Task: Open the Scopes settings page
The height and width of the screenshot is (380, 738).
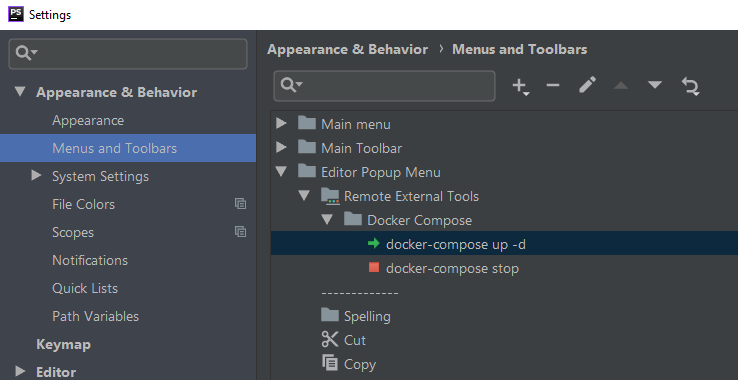Action: pos(73,232)
